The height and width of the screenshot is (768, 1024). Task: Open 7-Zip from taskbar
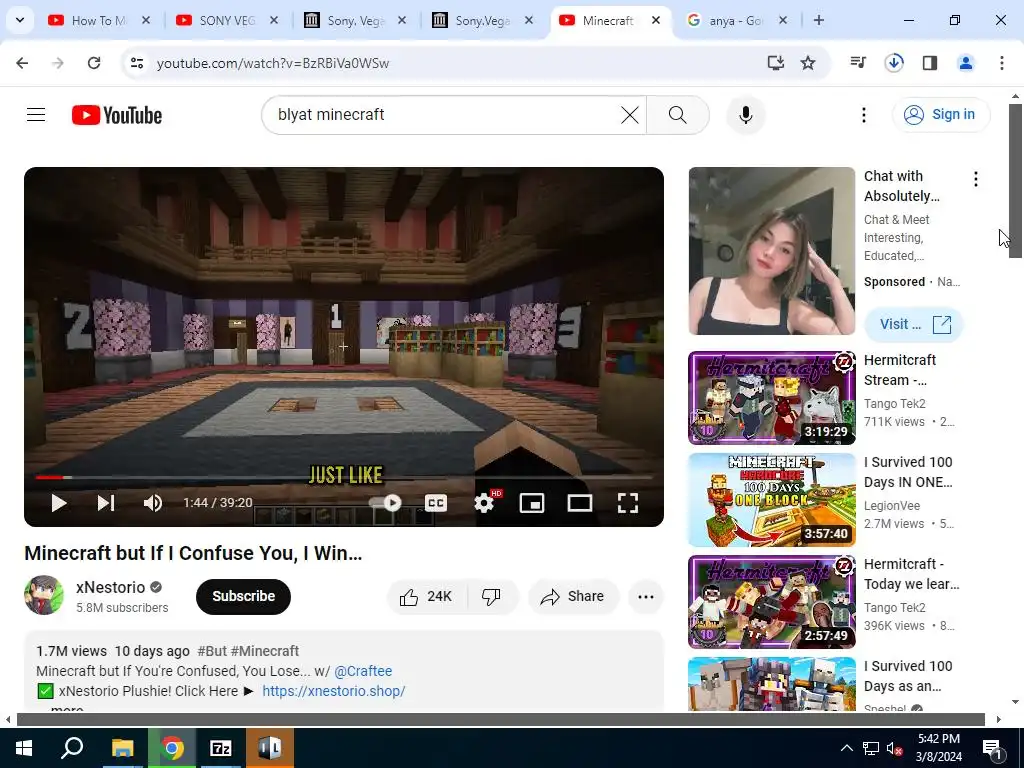coord(221,748)
